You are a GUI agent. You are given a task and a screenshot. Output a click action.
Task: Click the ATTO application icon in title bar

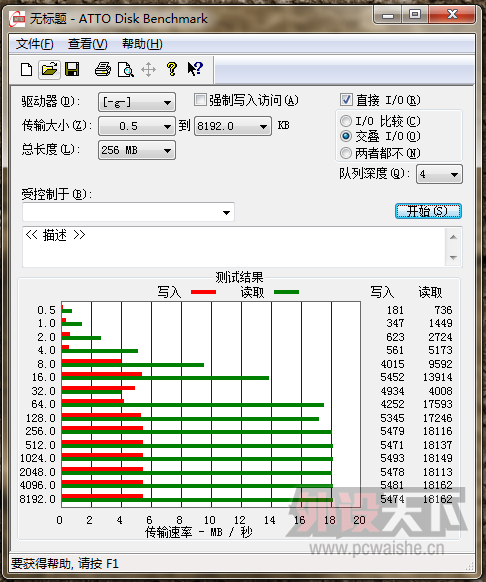pyautogui.click(x=17, y=19)
